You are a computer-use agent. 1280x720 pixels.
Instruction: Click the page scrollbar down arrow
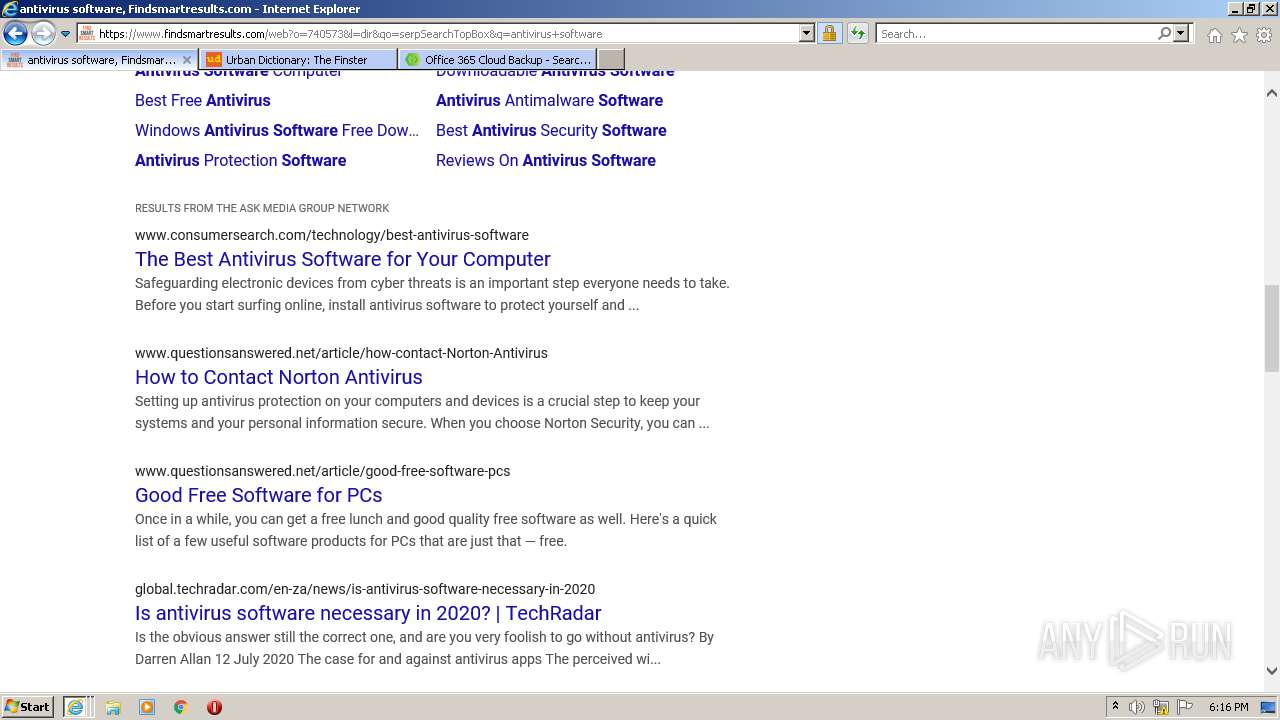(x=1272, y=671)
